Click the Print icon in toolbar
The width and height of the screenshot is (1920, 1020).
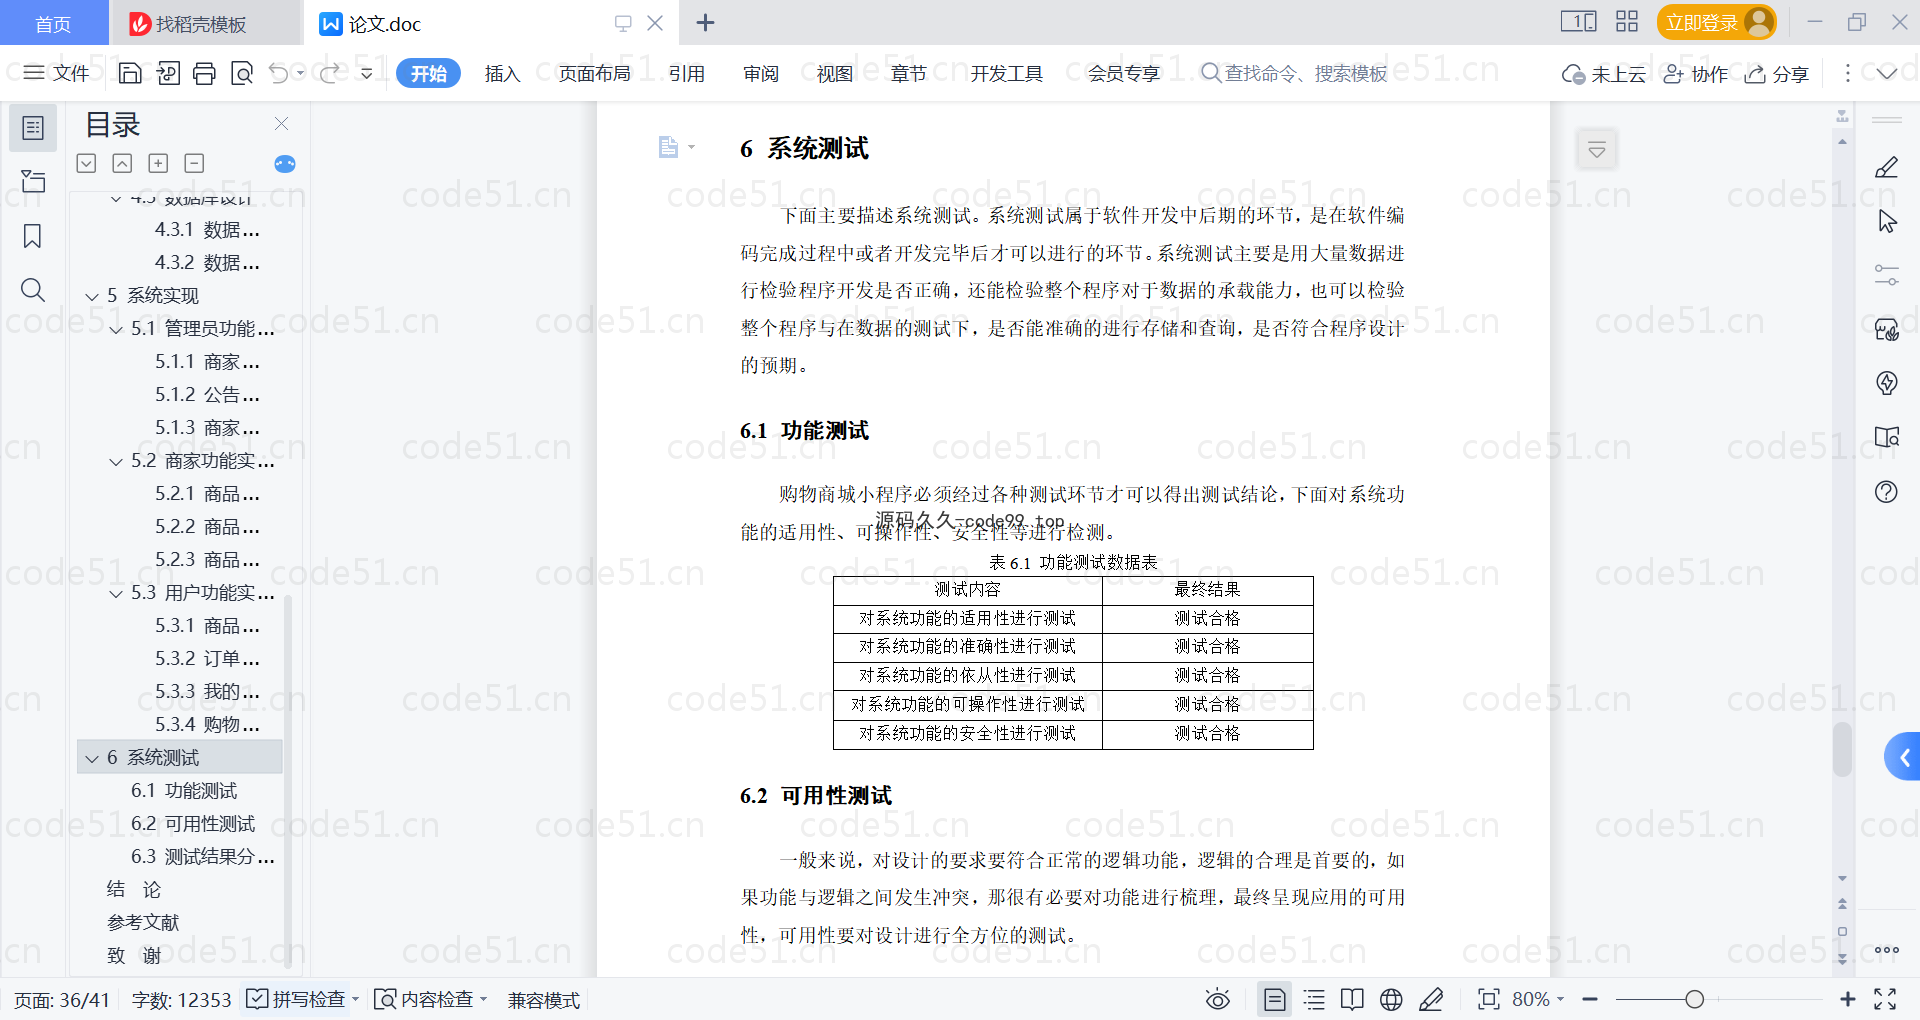click(204, 73)
